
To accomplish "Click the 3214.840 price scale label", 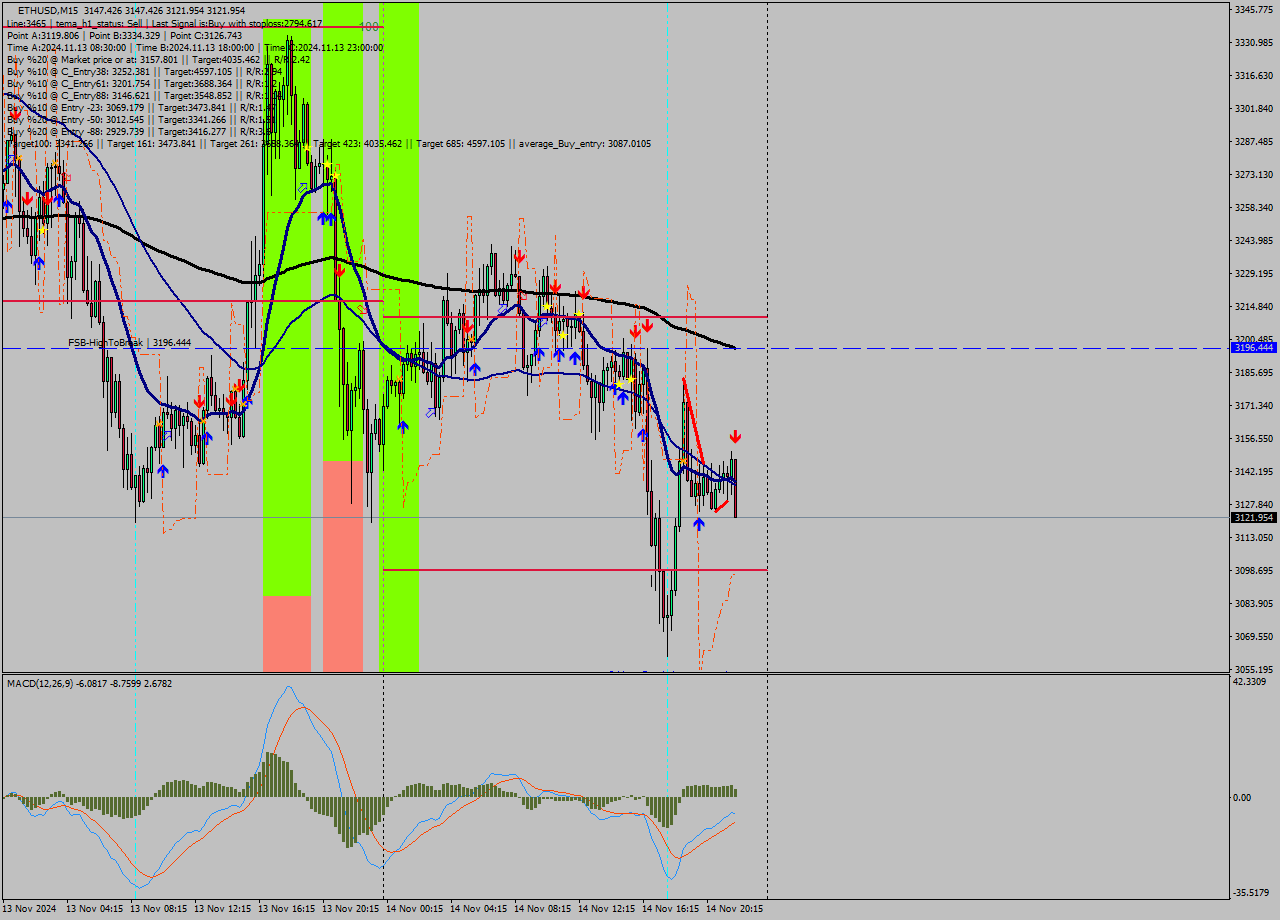I will [x=1256, y=306].
